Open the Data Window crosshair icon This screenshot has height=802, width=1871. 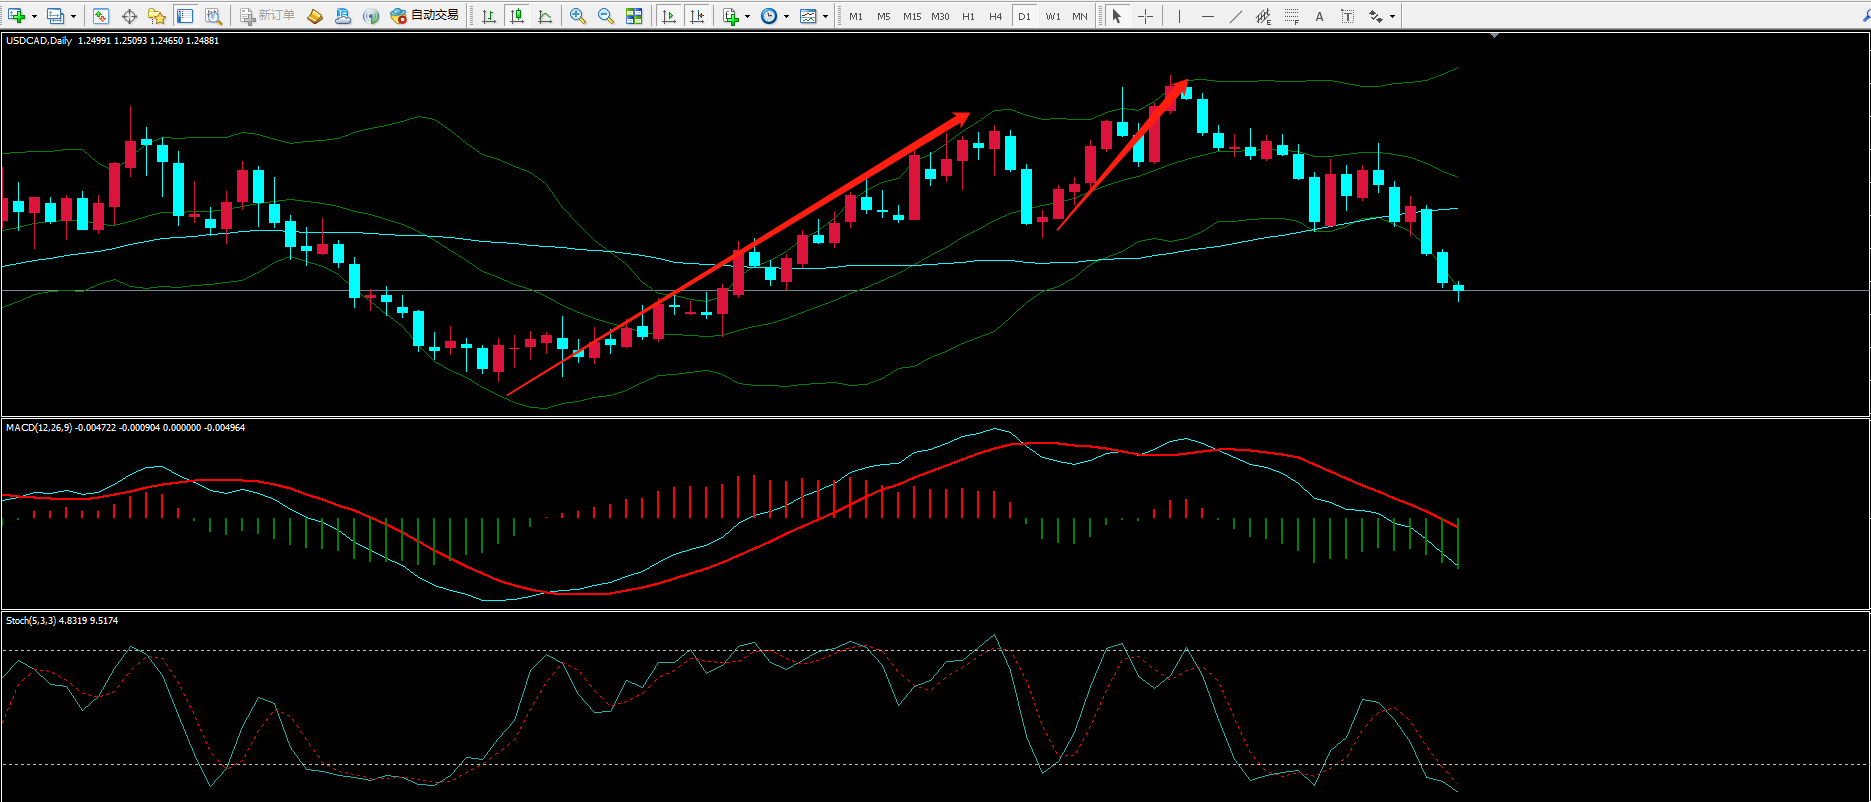click(129, 16)
